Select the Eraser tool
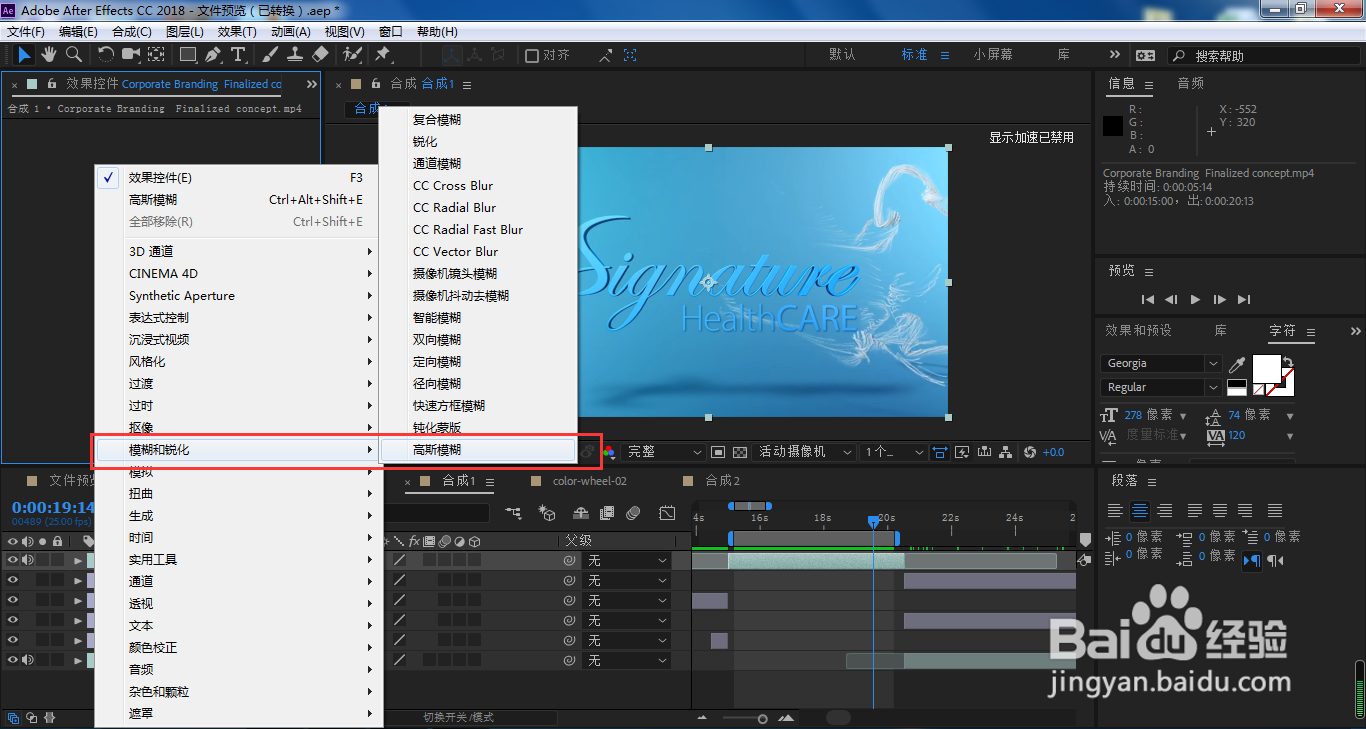 click(x=320, y=54)
